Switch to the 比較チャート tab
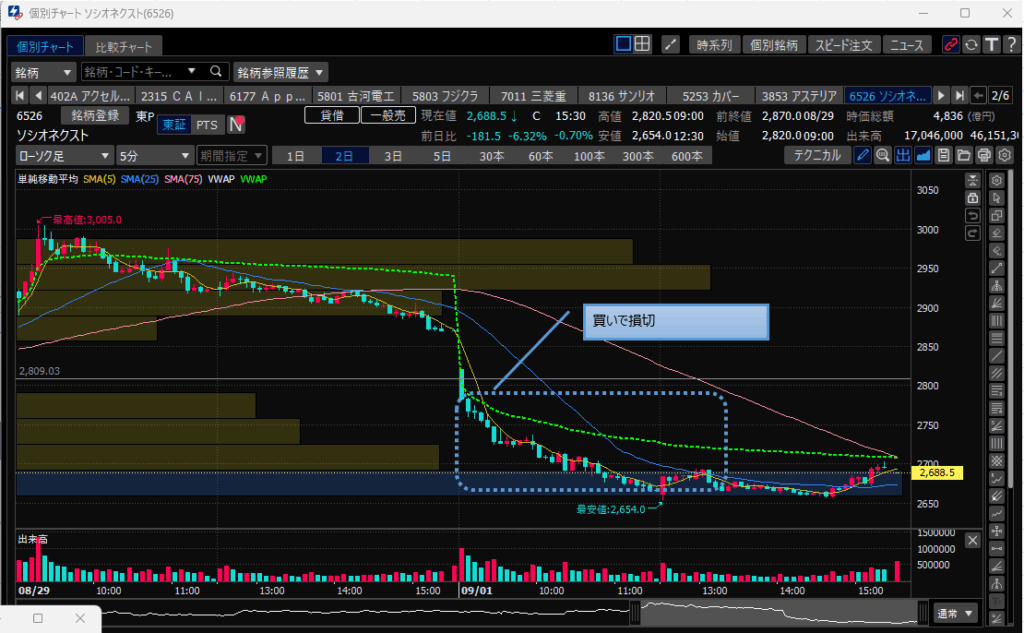Screen dimensions: 1024x633 click(x=123, y=47)
